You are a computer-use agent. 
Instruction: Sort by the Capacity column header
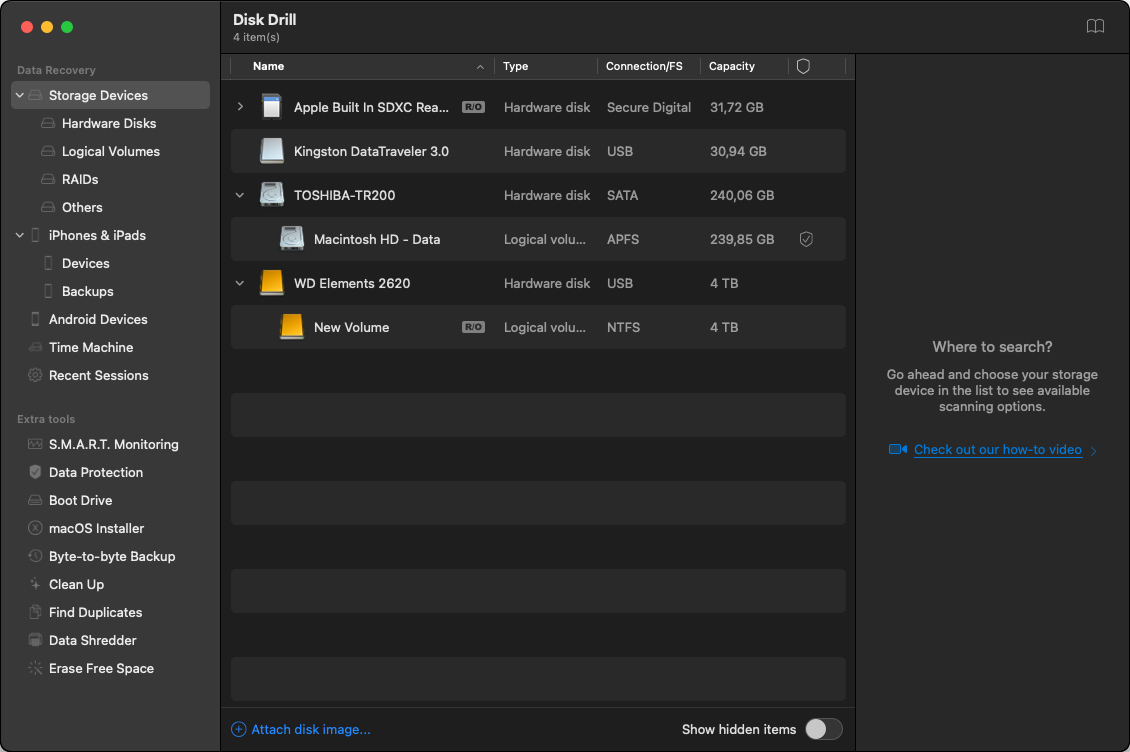(731, 66)
